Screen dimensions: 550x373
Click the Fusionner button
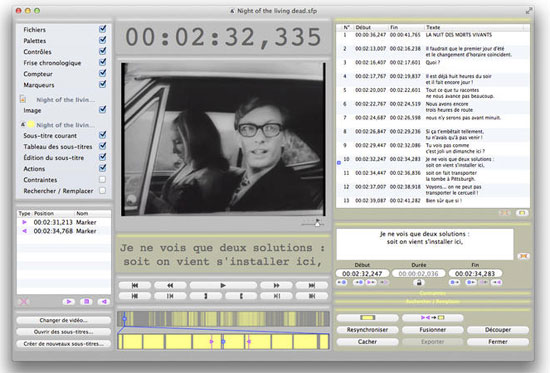(432, 330)
